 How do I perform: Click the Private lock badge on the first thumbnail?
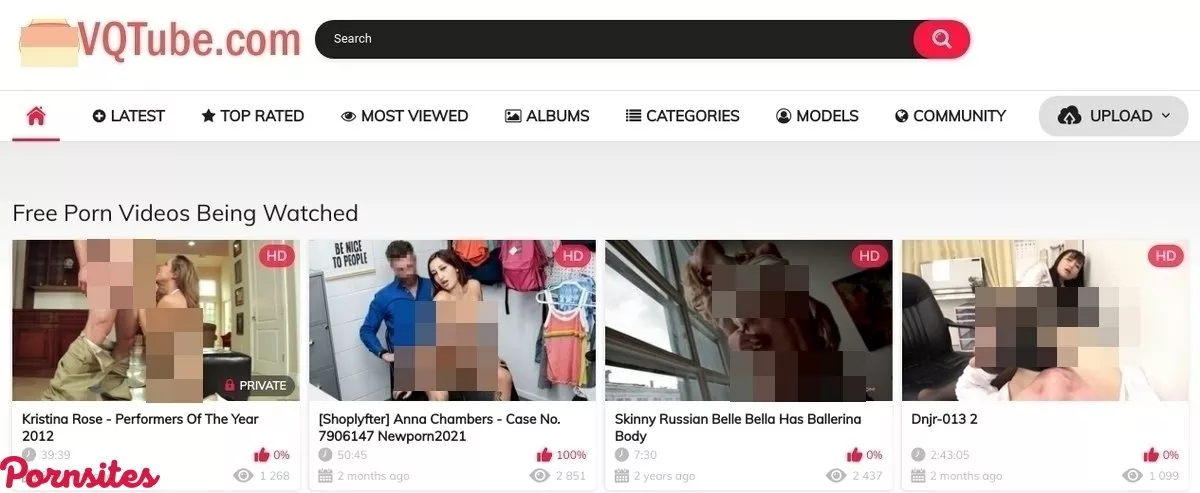pyautogui.click(x=256, y=385)
